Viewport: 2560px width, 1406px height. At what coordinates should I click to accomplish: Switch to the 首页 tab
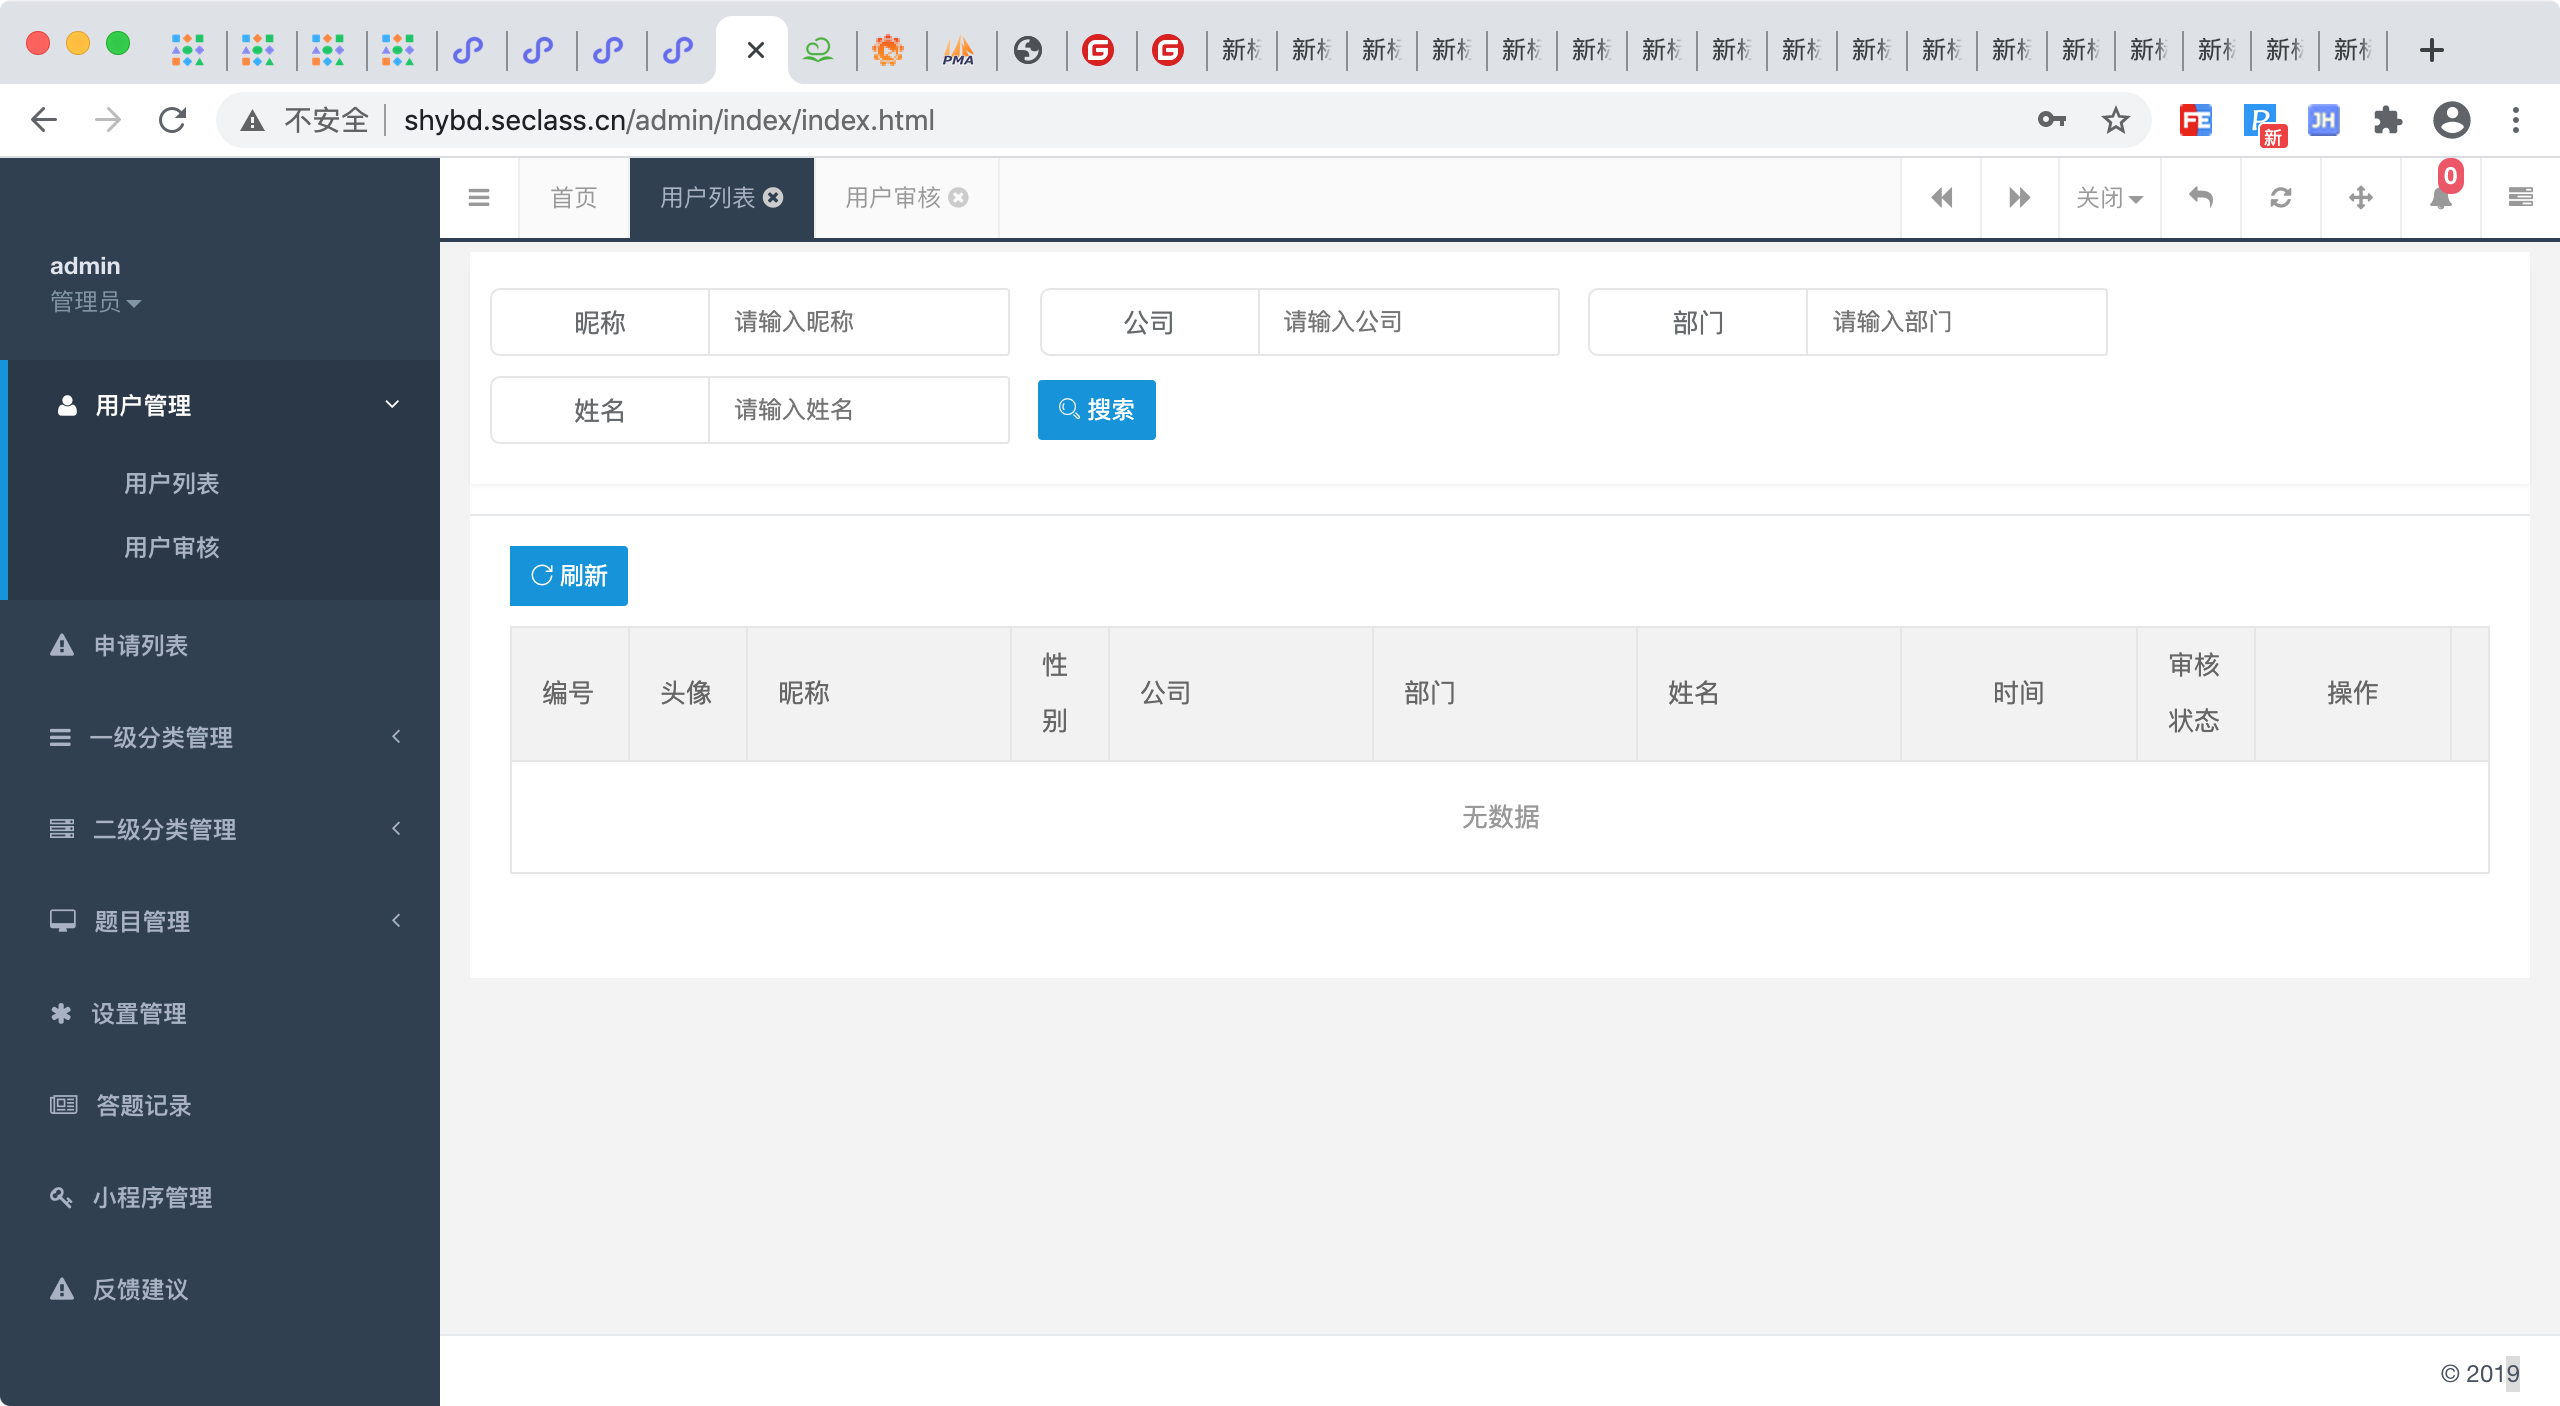(574, 198)
